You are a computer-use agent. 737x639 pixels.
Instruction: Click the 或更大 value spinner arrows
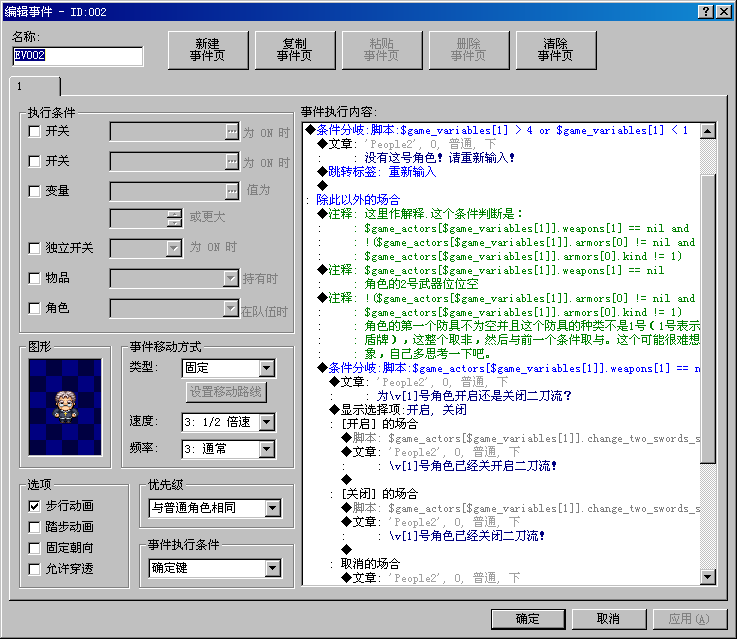coord(174,218)
